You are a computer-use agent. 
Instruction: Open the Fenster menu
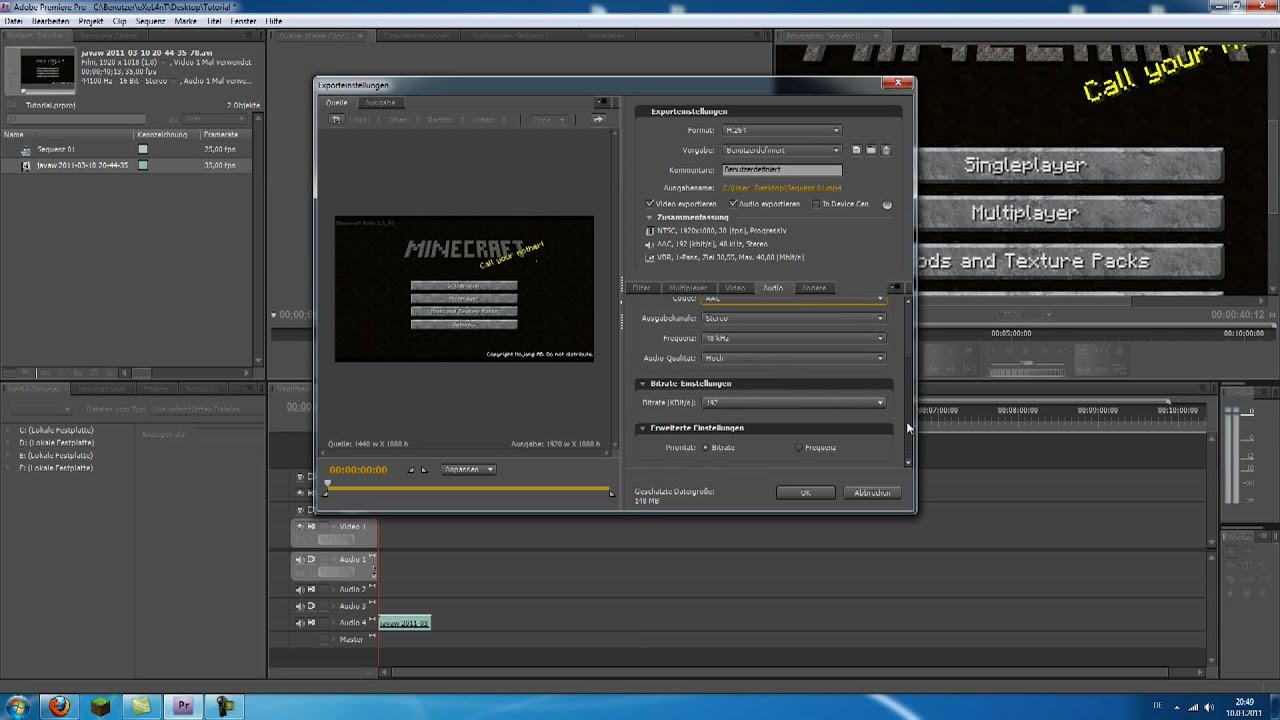coord(243,21)
